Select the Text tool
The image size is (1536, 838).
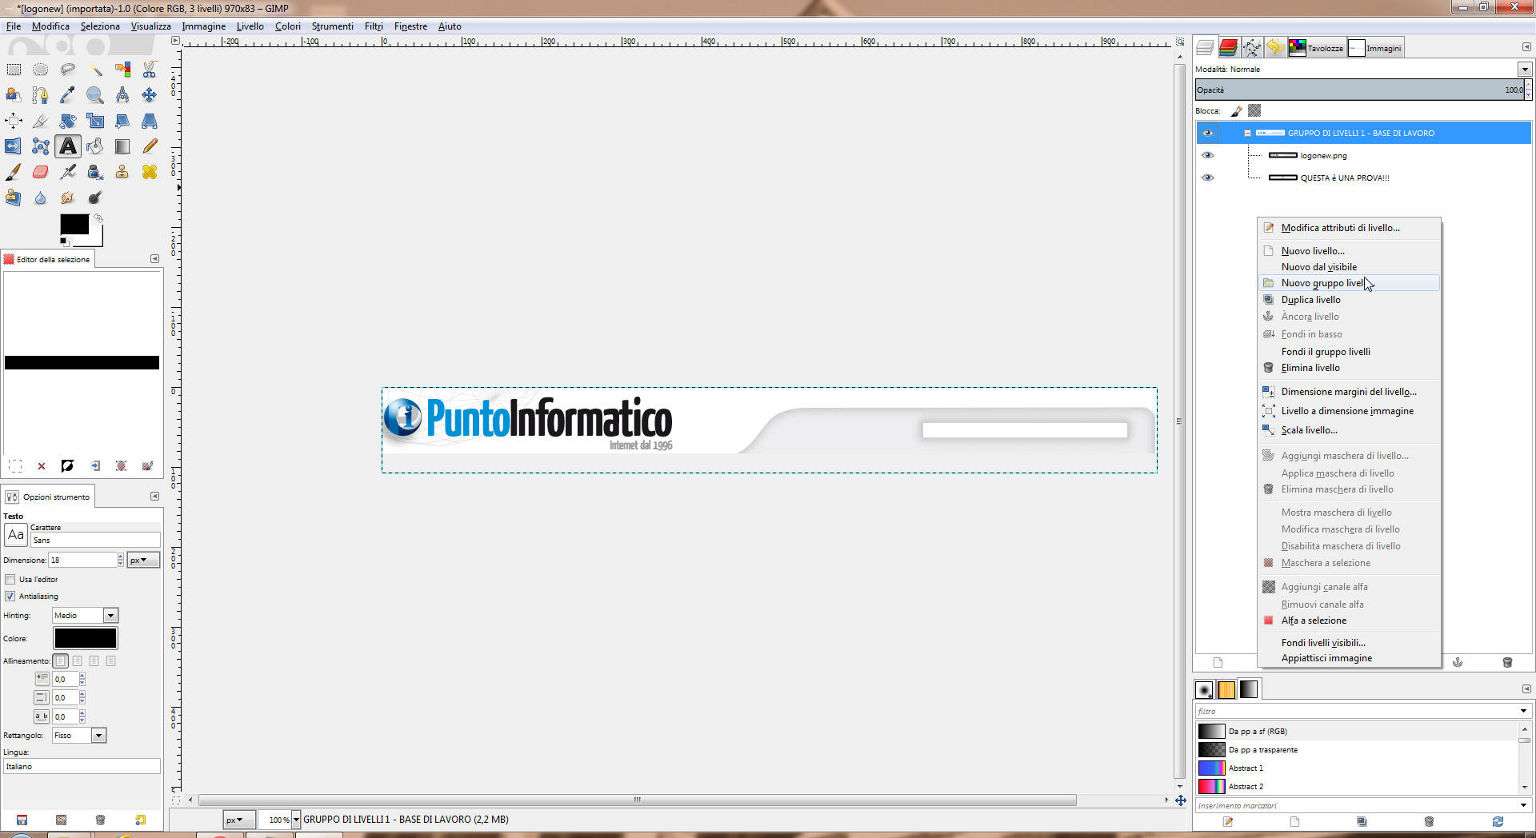[x=68, y=146]
